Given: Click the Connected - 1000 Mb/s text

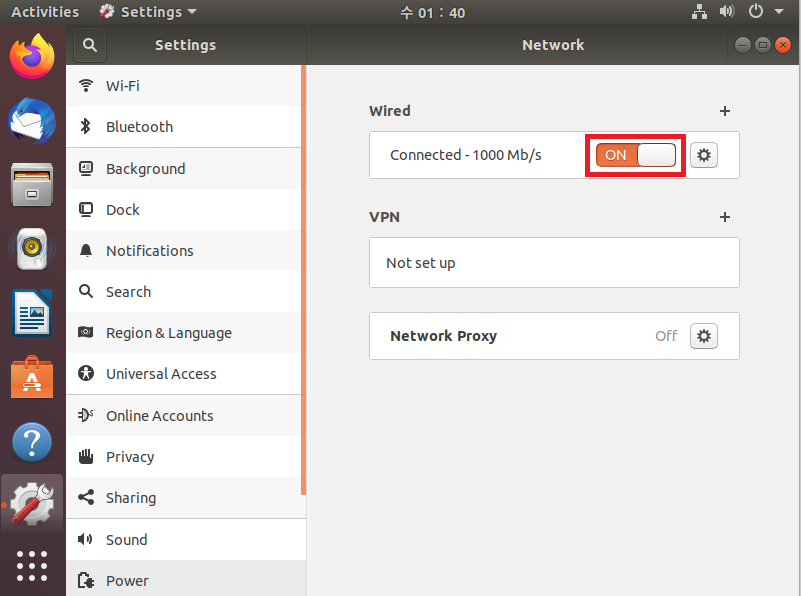Looking at the screenshot, I should 465,155.
